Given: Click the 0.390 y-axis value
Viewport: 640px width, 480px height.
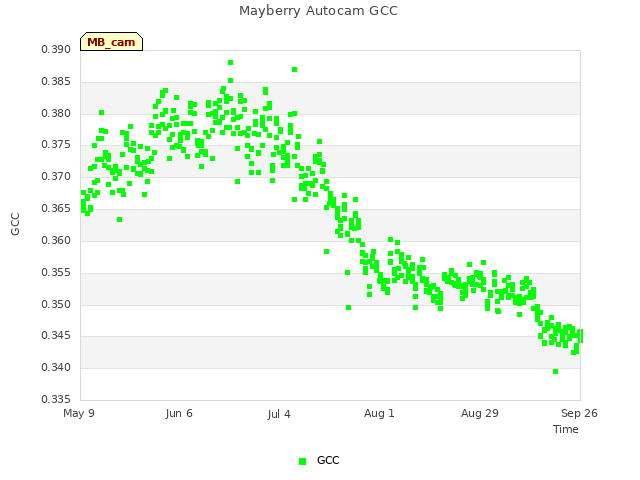Looking at the screenshot, I should pos(56,49).
